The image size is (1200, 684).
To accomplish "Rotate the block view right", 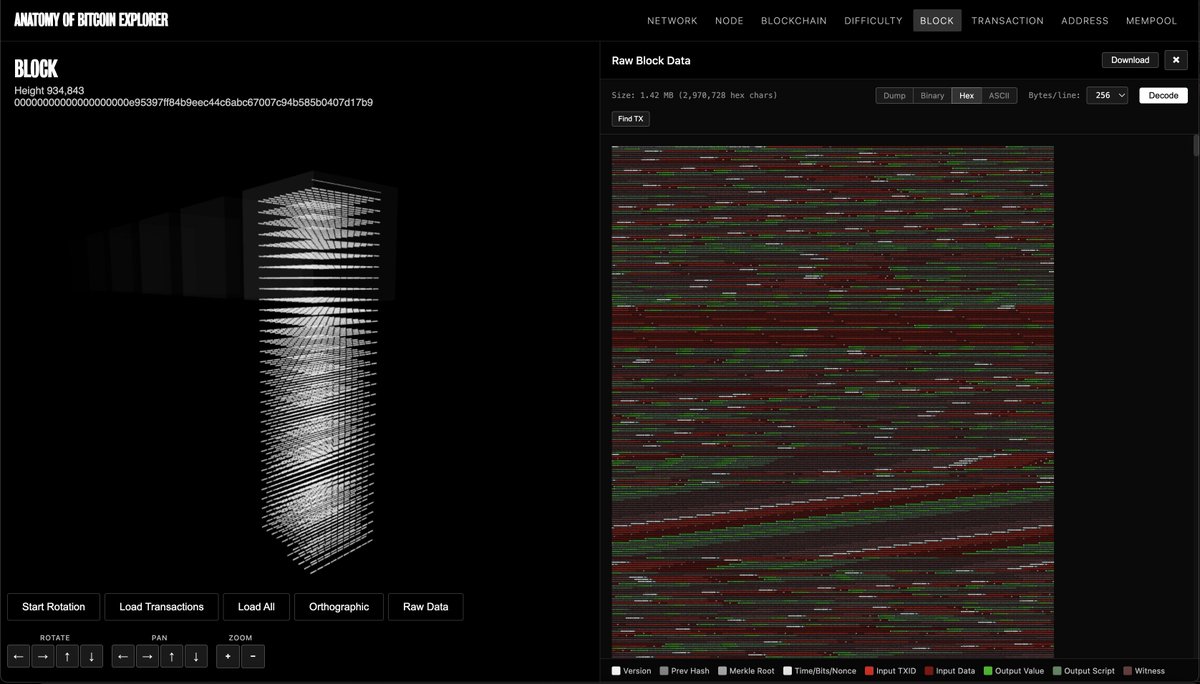I will tap(43, 656).
